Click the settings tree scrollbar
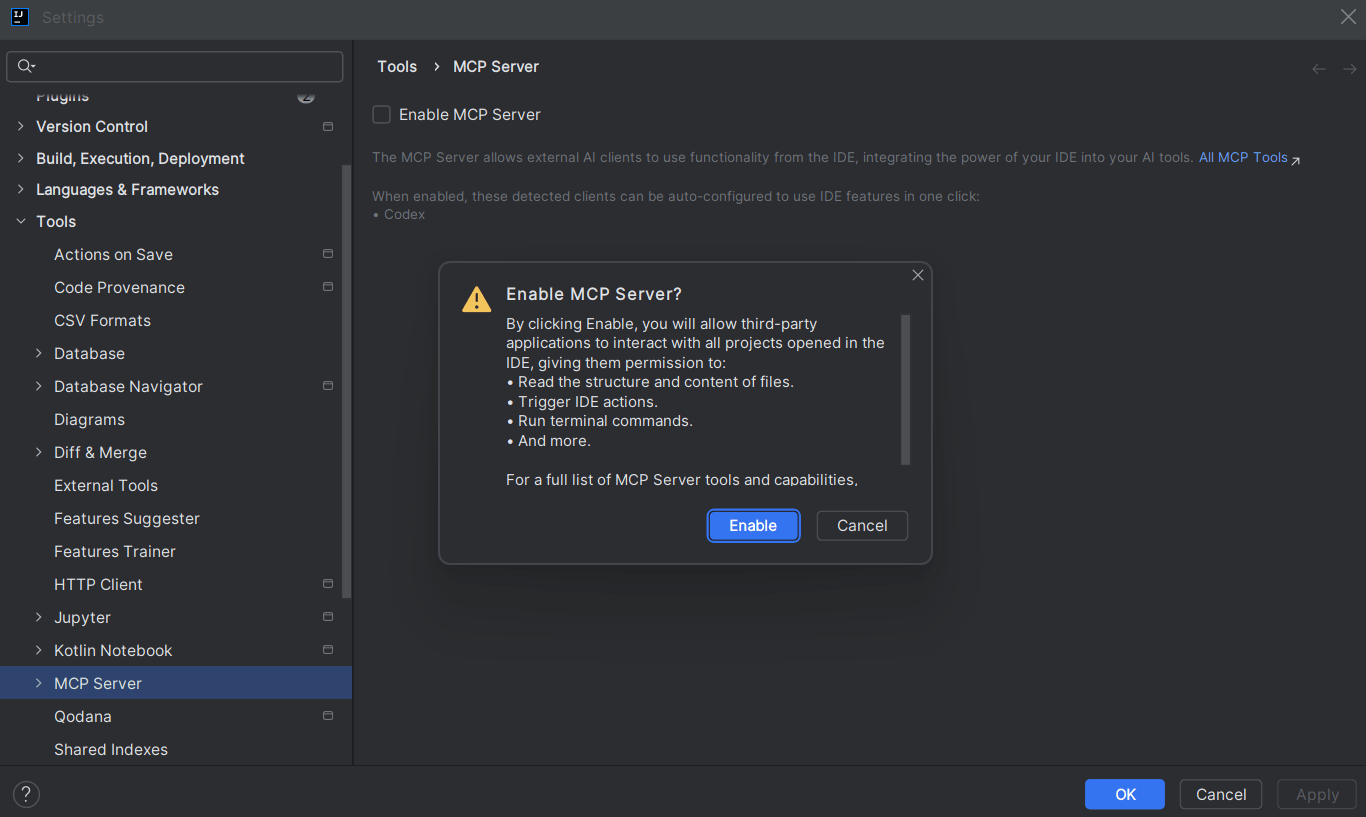This screenshot has width=1366, height=817. pos(347,380)
